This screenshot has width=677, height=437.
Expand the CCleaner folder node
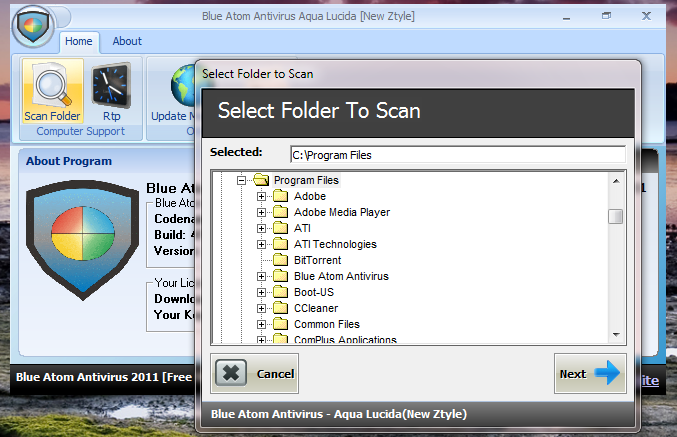point(261,308)
